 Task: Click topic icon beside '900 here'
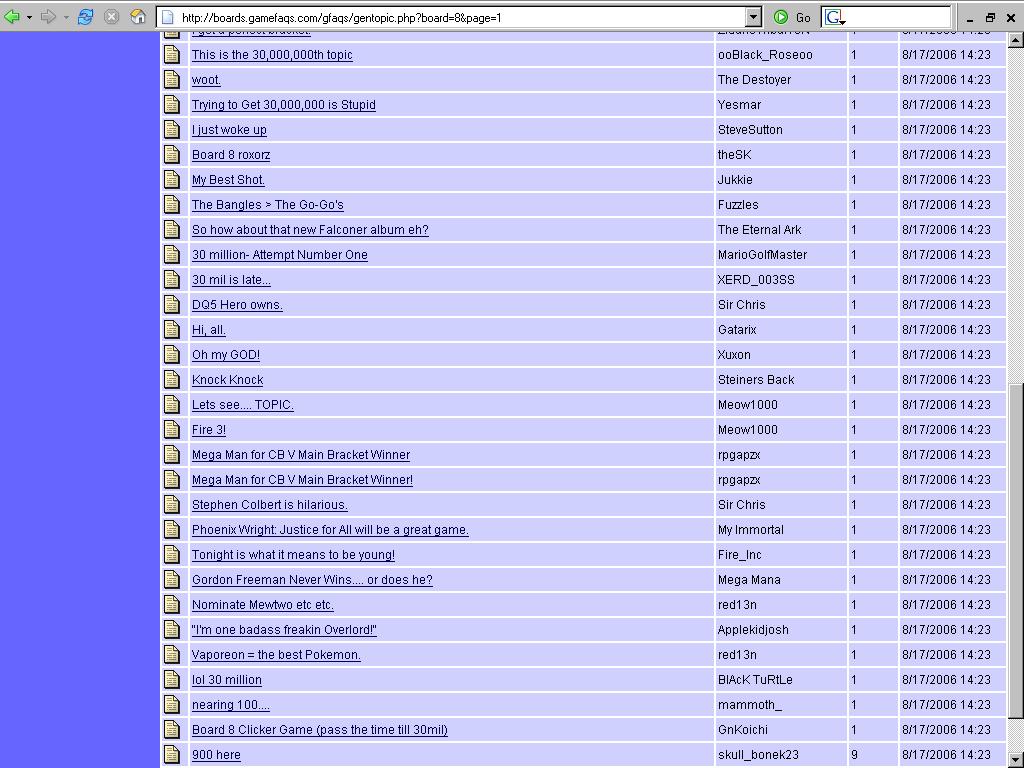(x=172, y=755)
